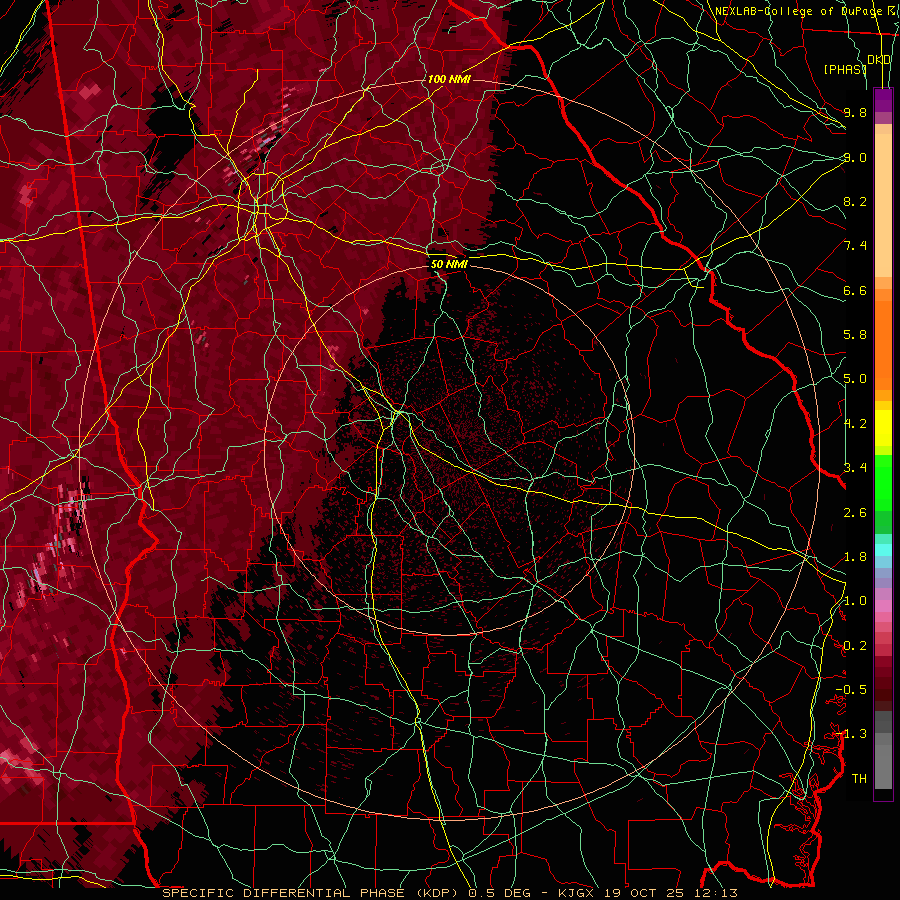Image resolution: width=900 pixels, height=900 pixels.
Task: Click the '19 OCT 25 12:13' timestamp
Action: point(670,893)
